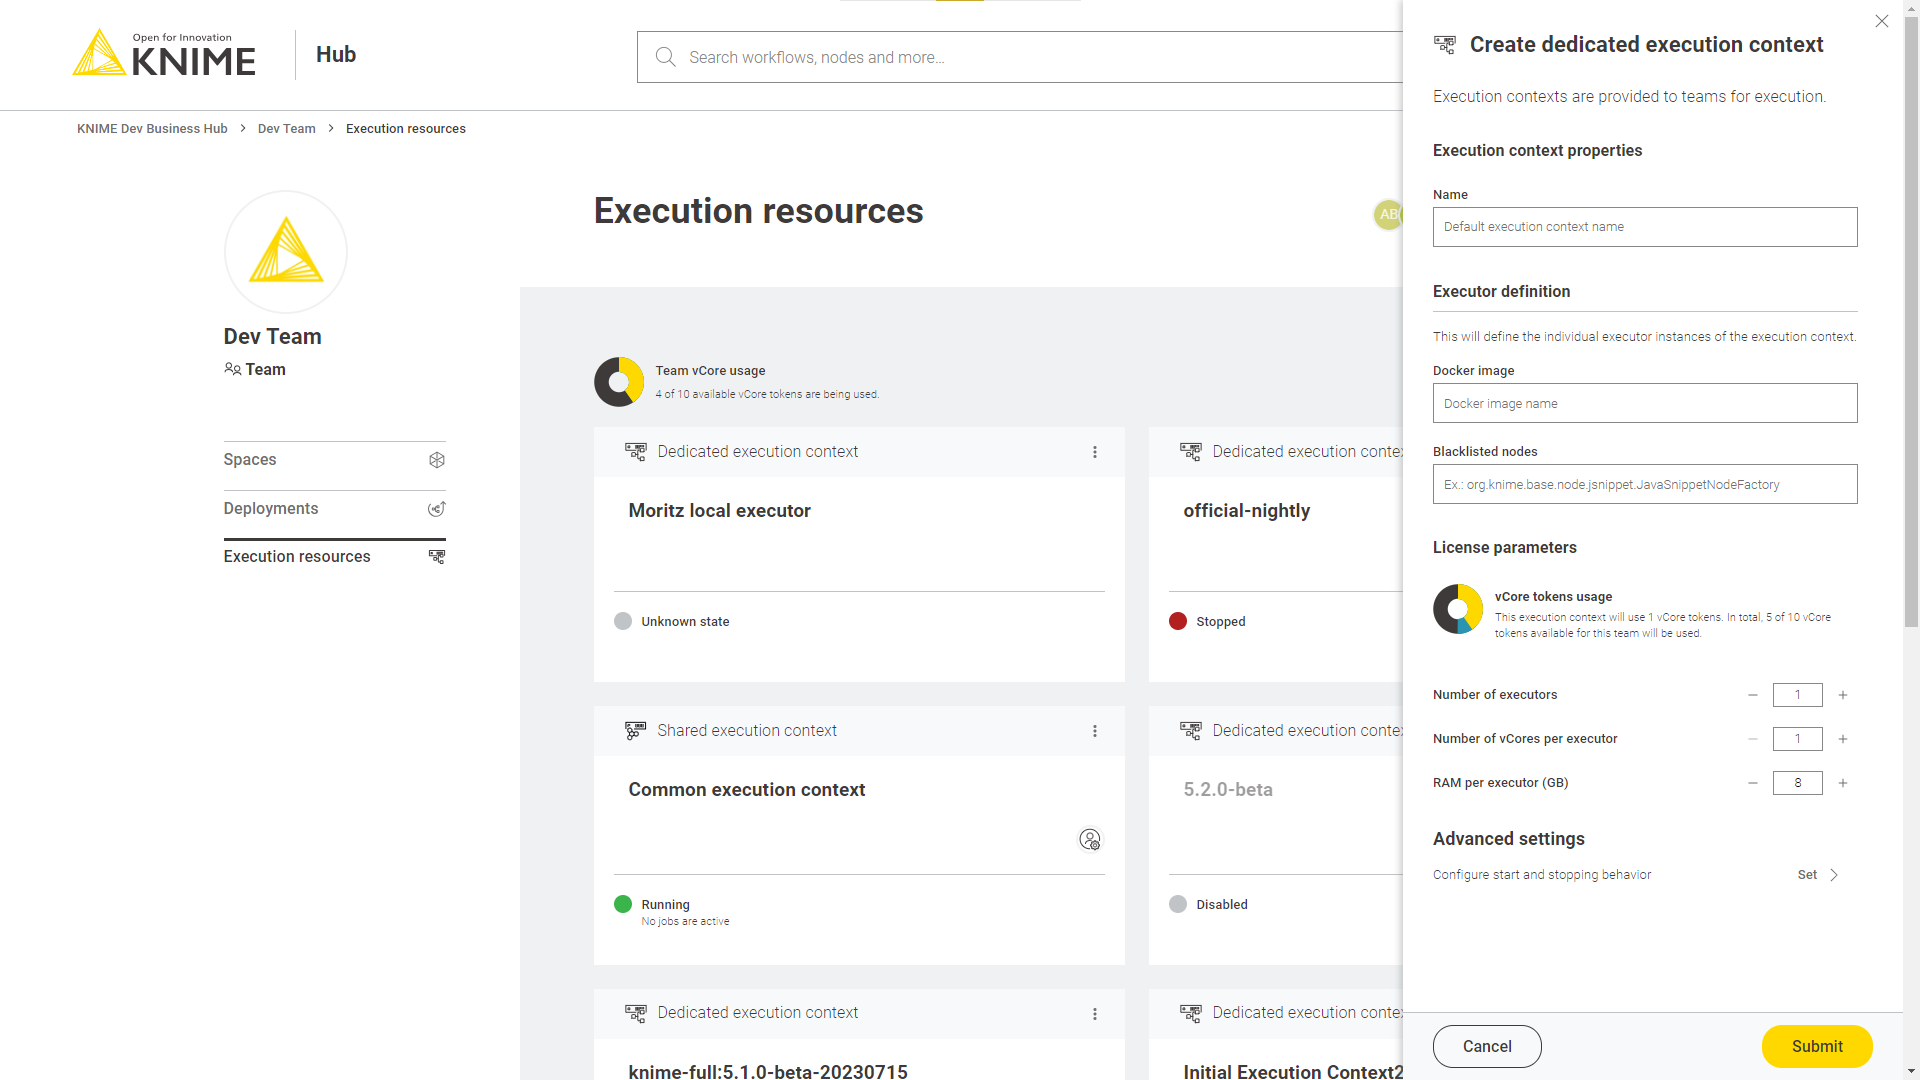
Task: Open the official-nightly card title
Action: [1246, 511]
